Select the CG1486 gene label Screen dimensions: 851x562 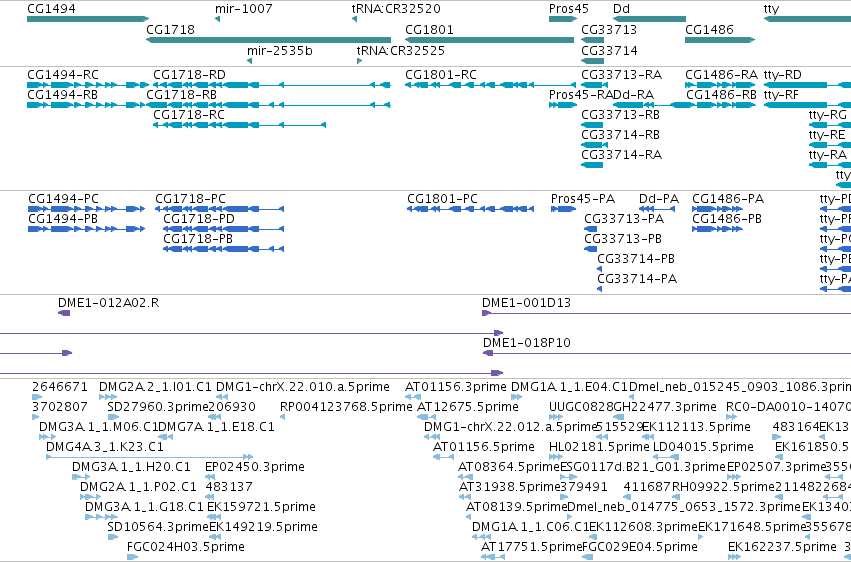click(x=709, y=29)
